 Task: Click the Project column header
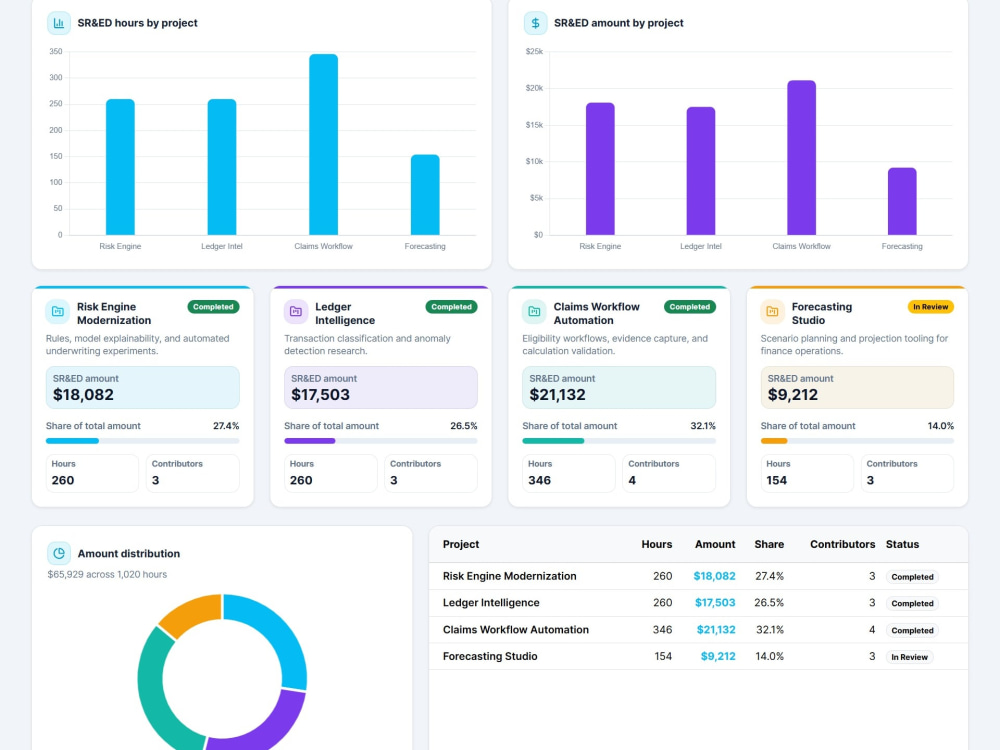pos(461,544)
